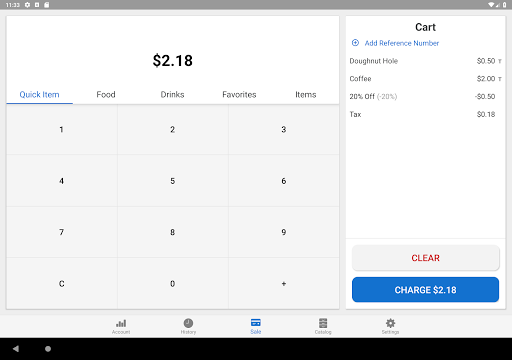Image resolution: width=512 pixels, height=360 pixels.
Task: Switch to the Drinks tab
Action: pos(172,95)
